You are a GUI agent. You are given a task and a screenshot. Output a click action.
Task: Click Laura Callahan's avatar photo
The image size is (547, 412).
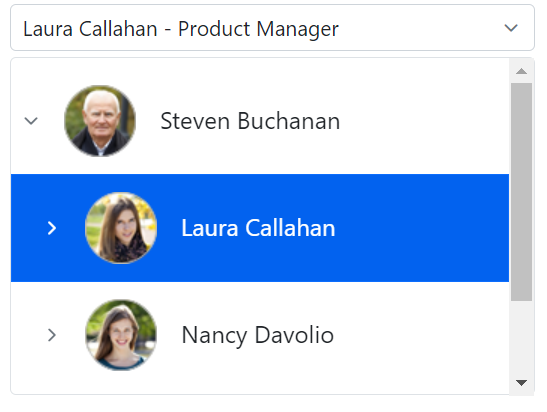click(x=121, y=228)
